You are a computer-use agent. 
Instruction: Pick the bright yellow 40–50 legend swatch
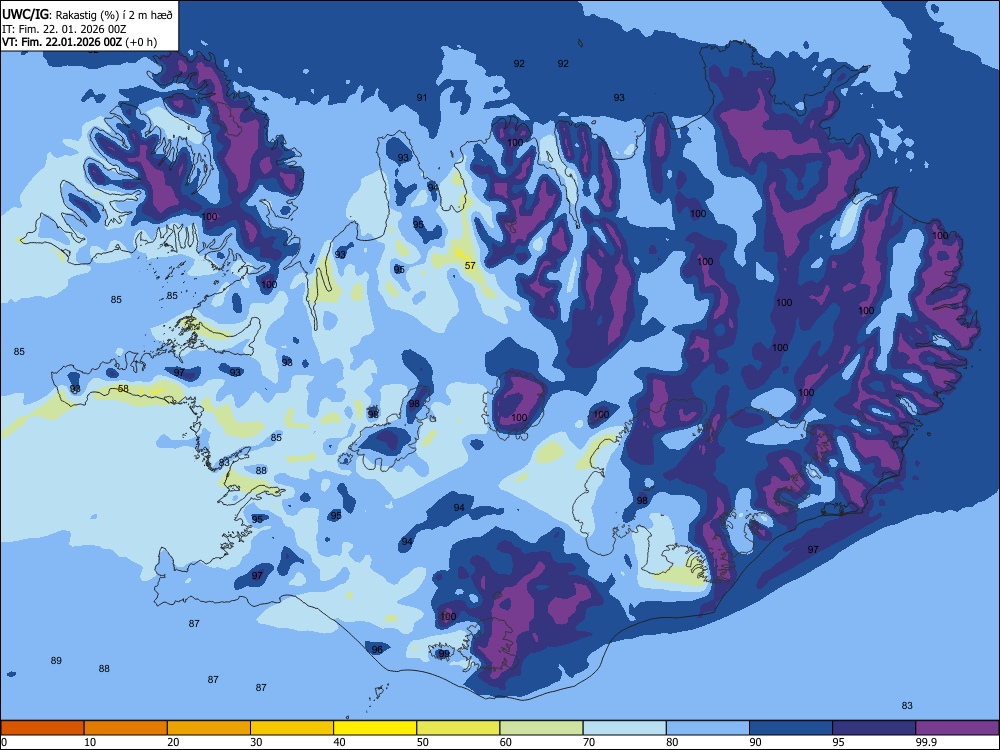tap(375, 728)
